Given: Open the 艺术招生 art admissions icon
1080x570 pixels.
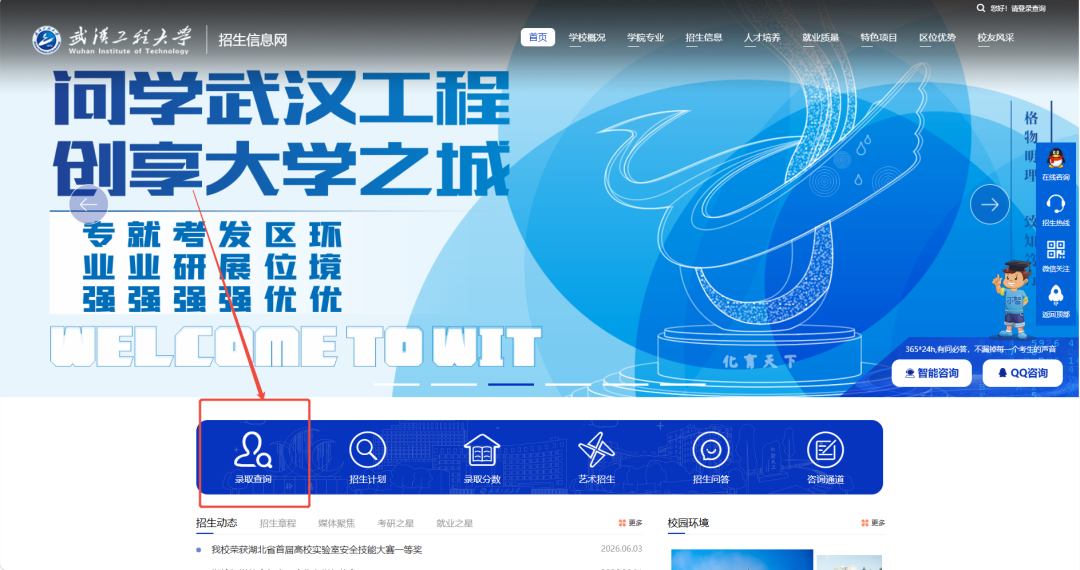Looking at the screenshot, I should (x=596, y=458).
